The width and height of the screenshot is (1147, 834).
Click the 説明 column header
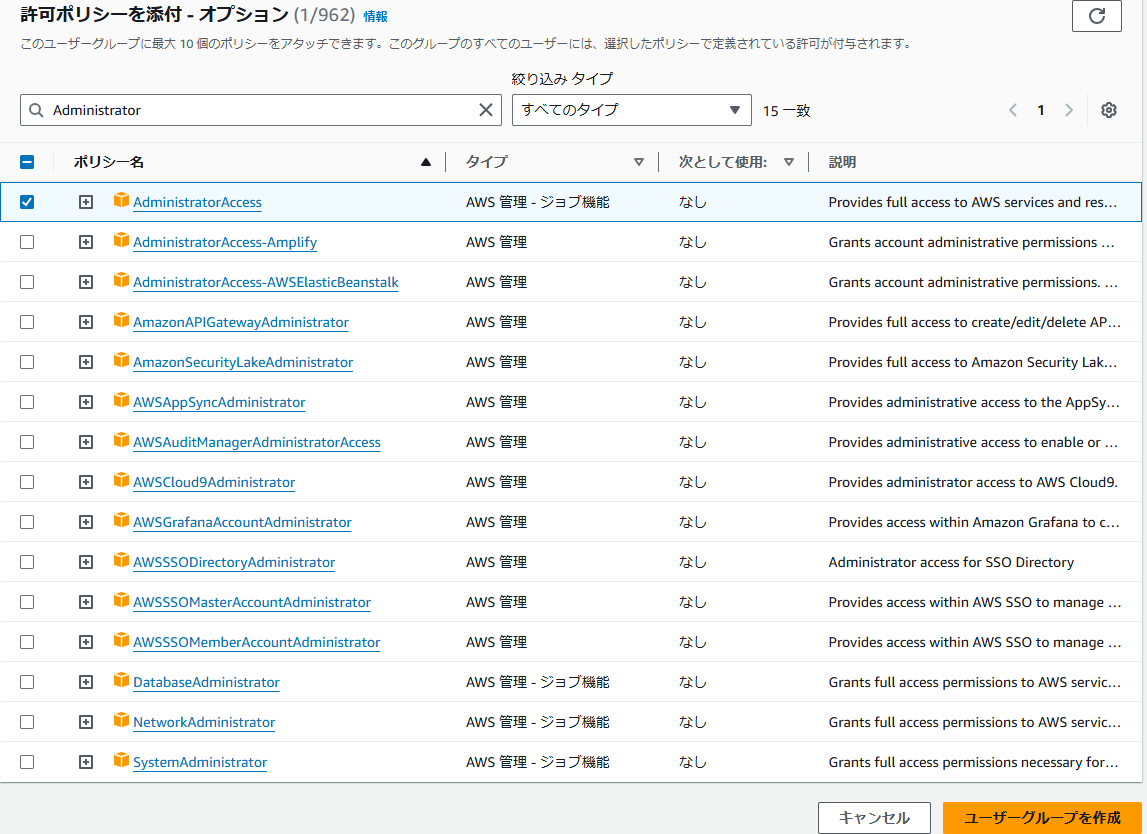(x=842, y=162)
